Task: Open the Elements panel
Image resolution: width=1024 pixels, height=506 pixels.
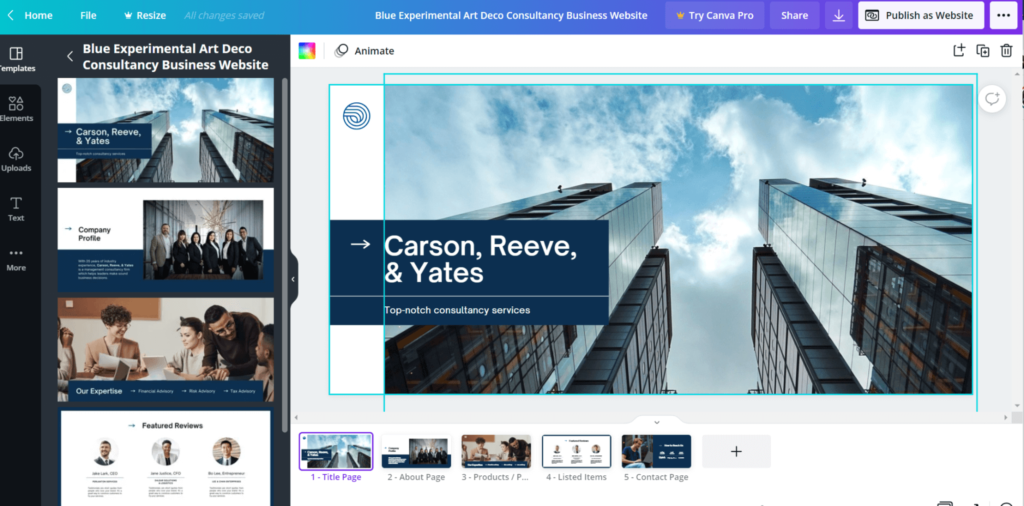Action: click(x=16, y=108)
